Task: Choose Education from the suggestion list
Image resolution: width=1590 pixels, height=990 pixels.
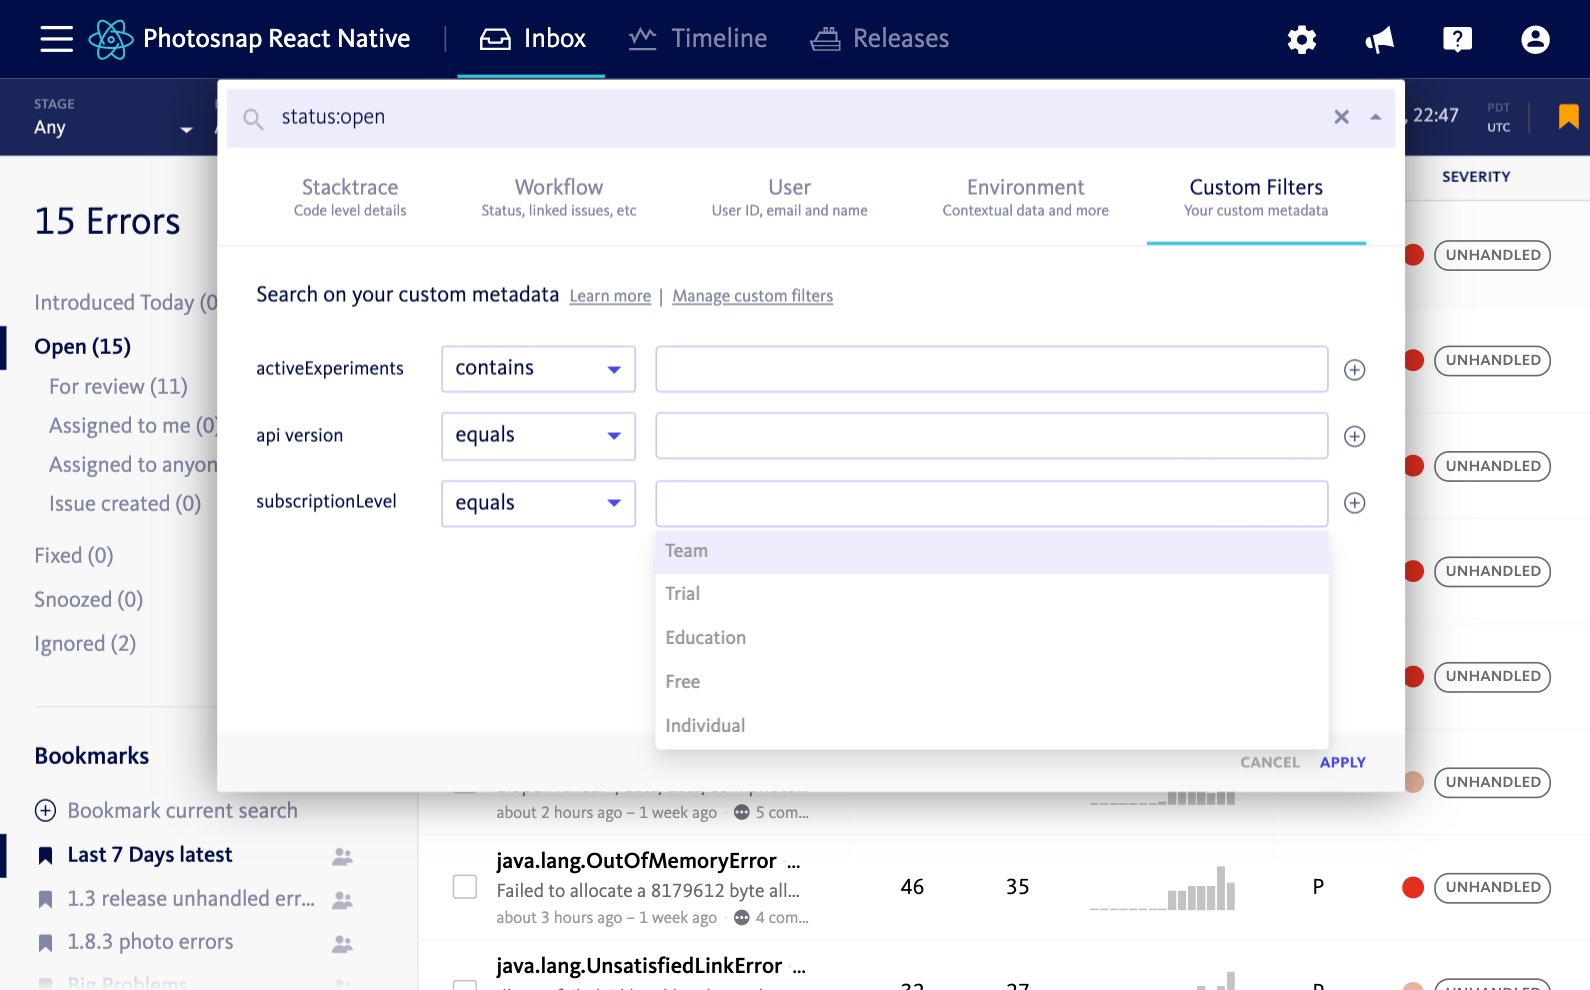Action: pyautogui.click(x=991, y=638)
